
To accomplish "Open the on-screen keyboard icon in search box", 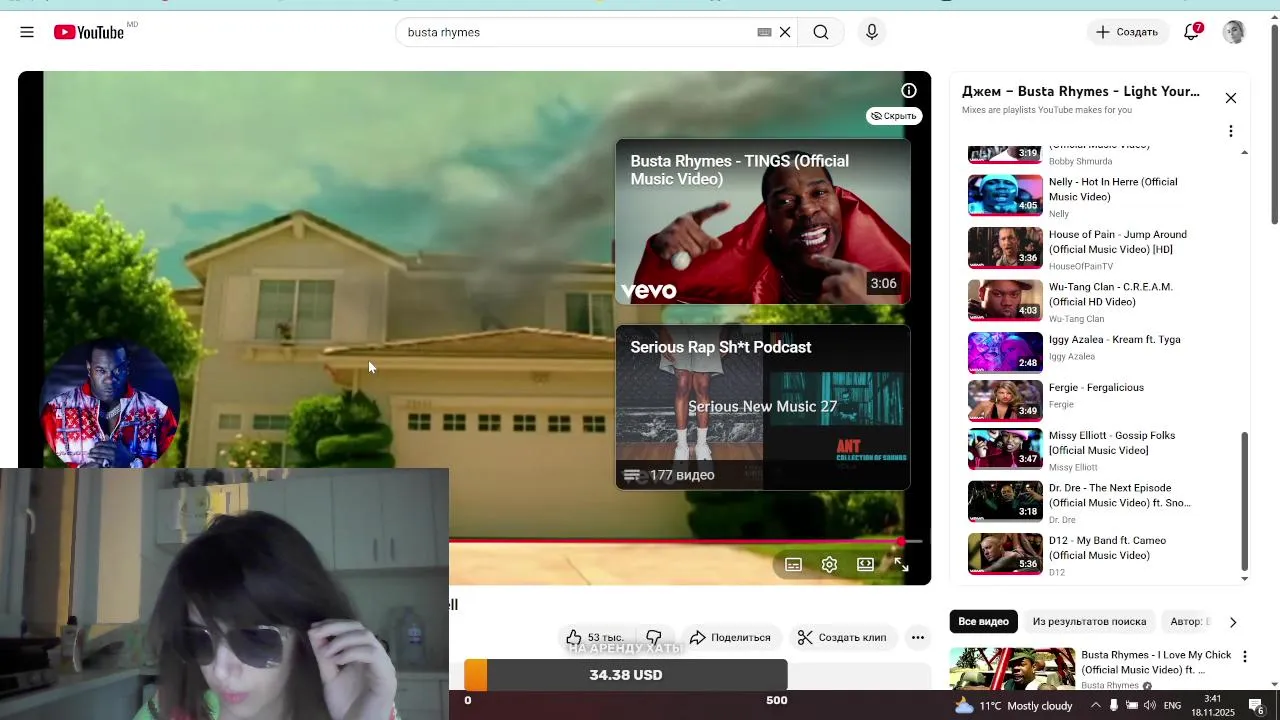I will 764,32.
